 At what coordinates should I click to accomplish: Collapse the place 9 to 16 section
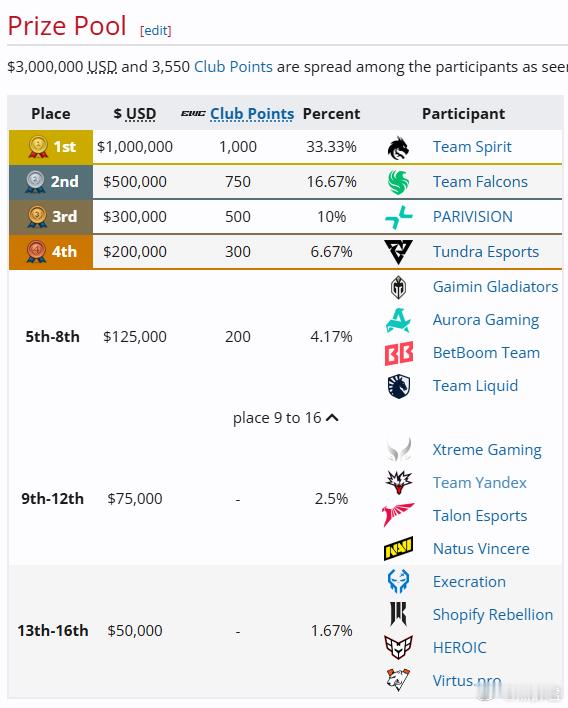point(285,418)
